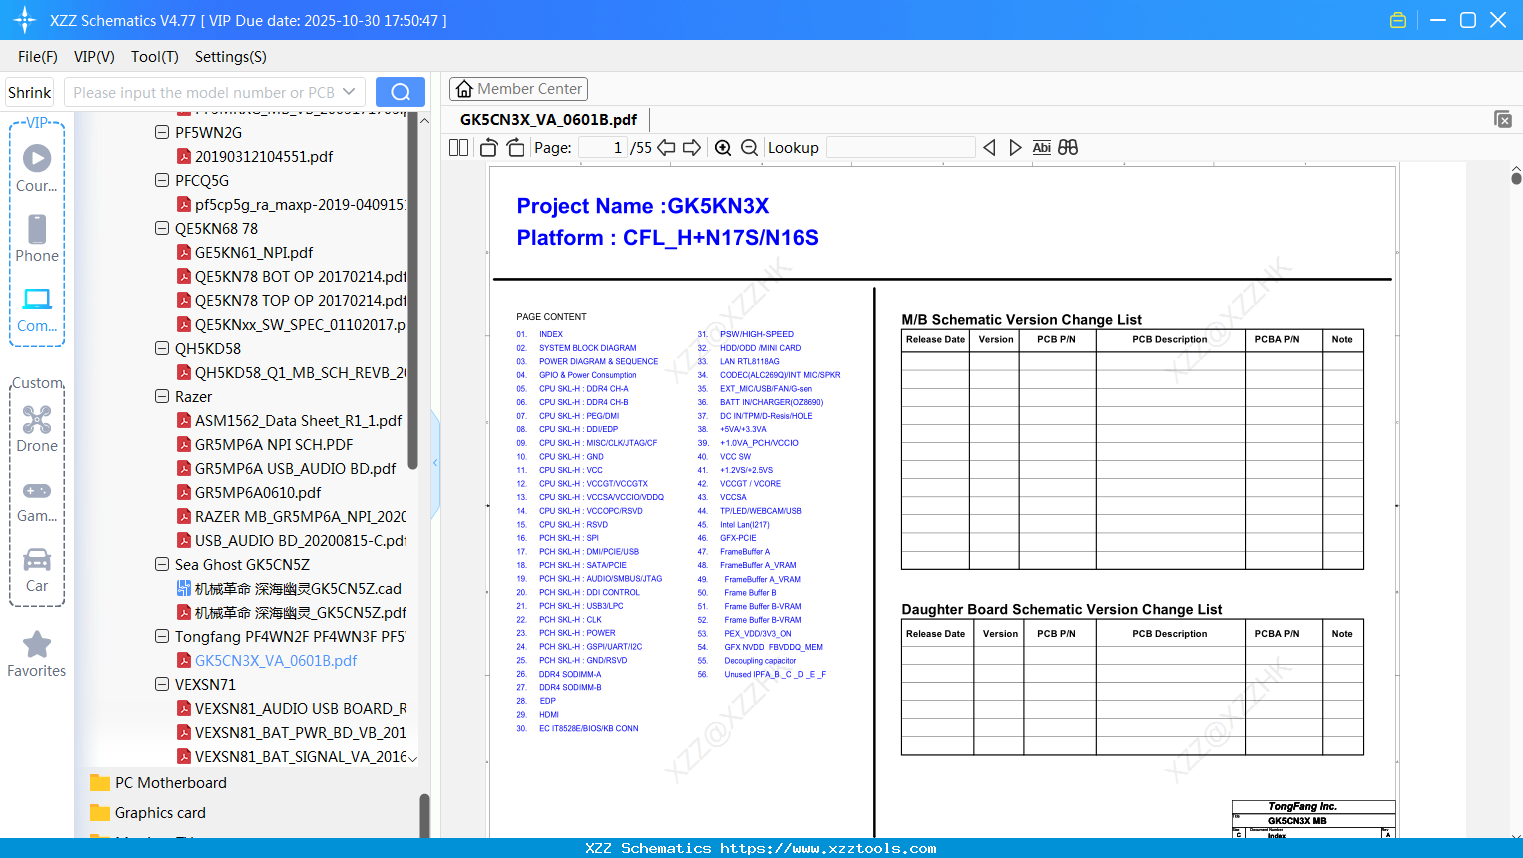
Task: Open QE5KN78 TOP OP 20170214.pdf
Action: (301, 300)
